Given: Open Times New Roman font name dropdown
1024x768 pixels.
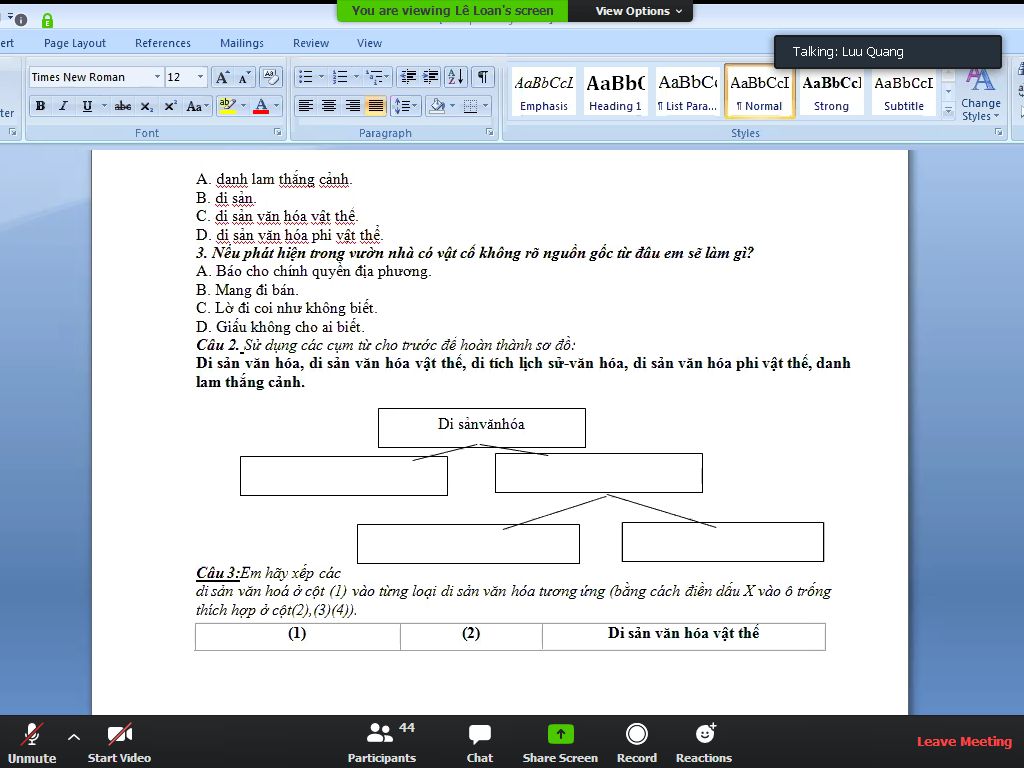Looking at the screenshot, I should (157, 77).
